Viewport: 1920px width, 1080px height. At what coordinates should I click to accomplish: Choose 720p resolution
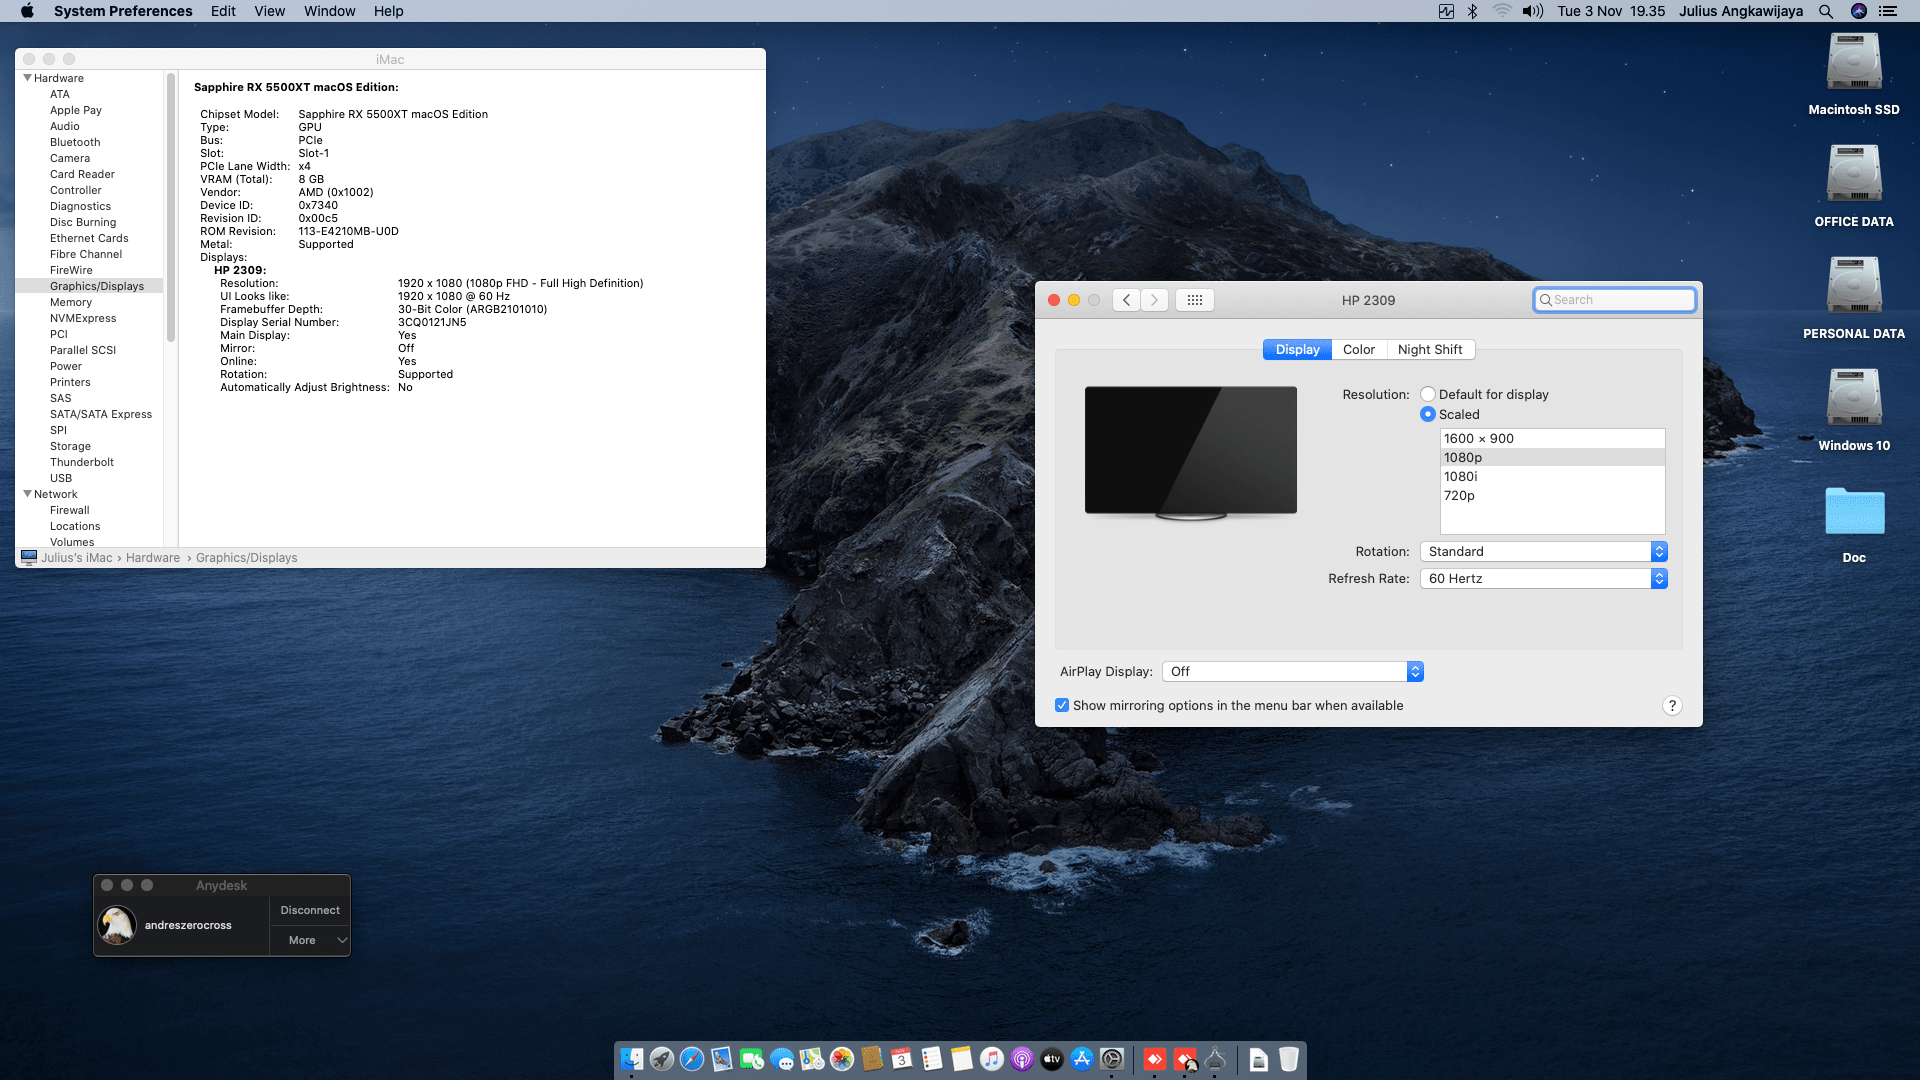1552,495
